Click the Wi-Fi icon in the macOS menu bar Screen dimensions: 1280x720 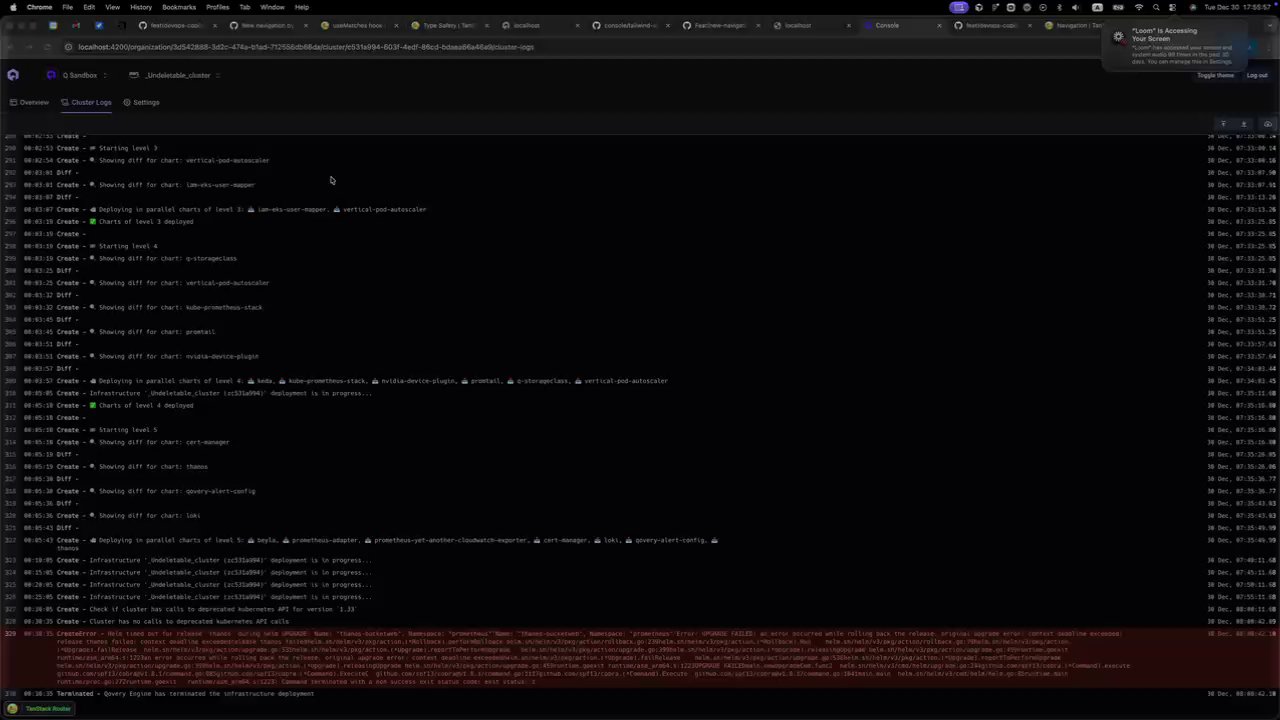click(1139, 7)
